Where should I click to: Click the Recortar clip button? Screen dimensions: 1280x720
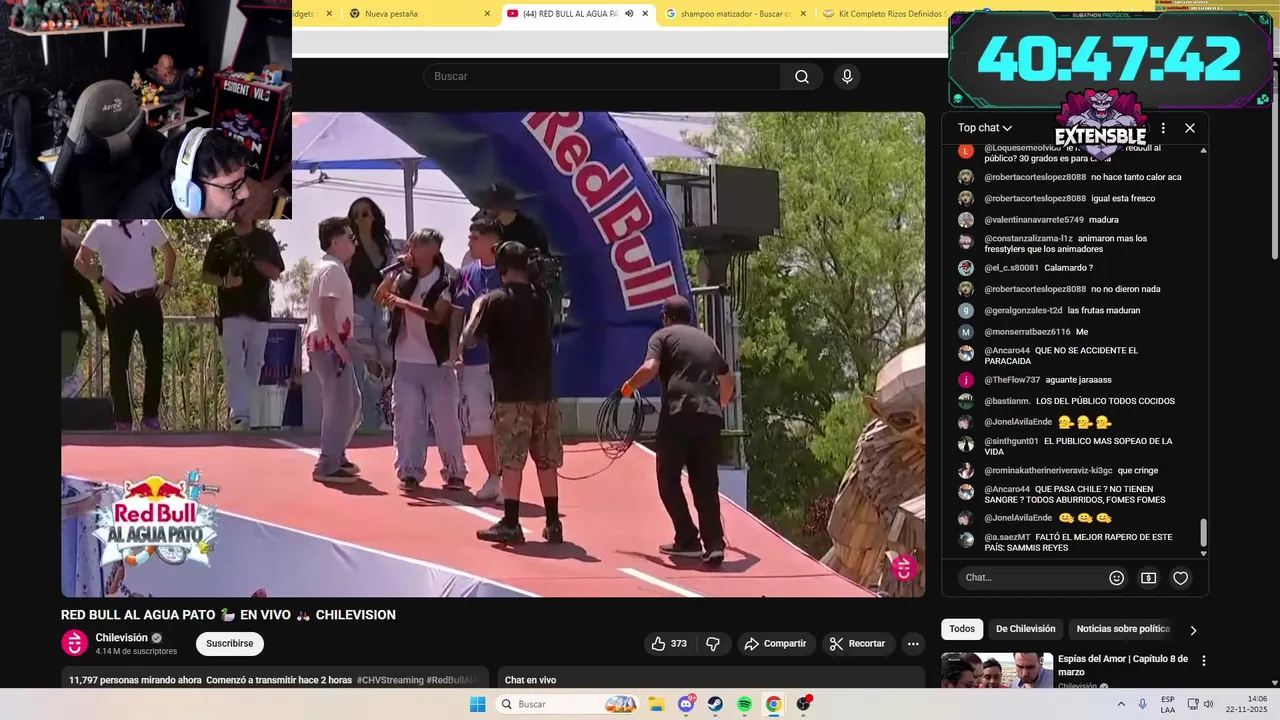click(x=858, y=644)
